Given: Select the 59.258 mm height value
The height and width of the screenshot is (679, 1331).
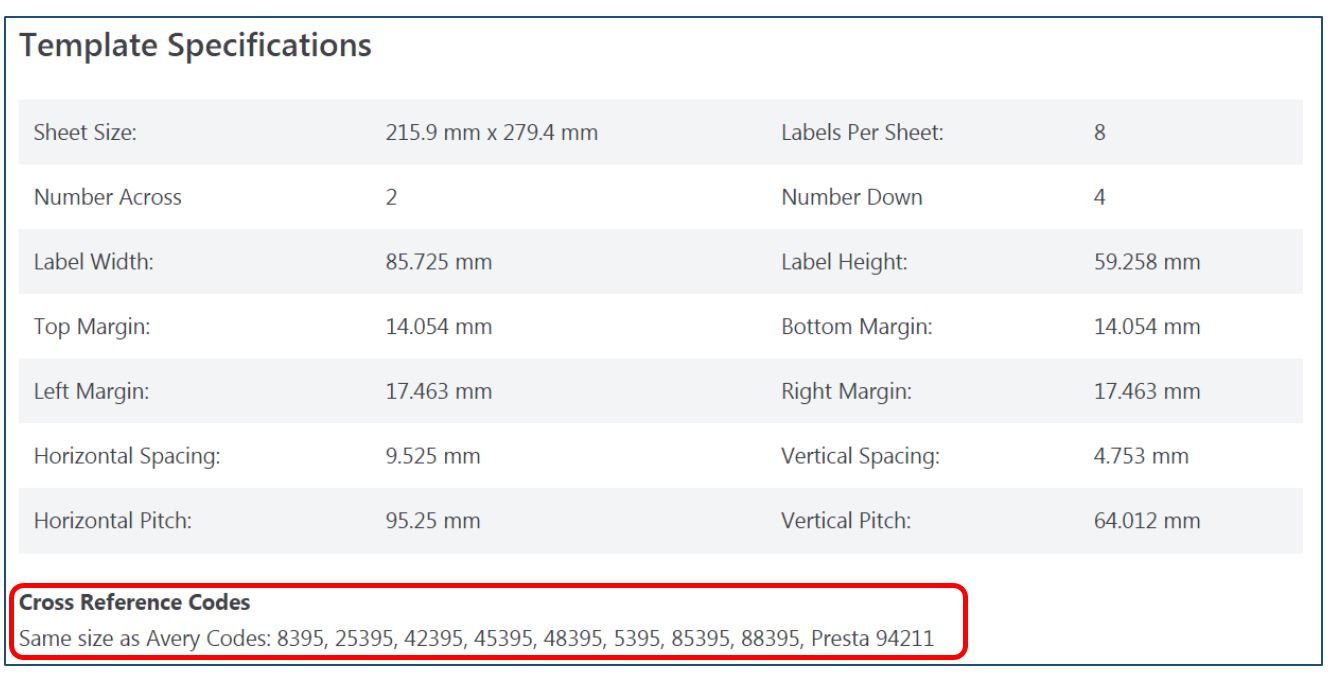Looking at the screenshot, I should [1147, 263].
